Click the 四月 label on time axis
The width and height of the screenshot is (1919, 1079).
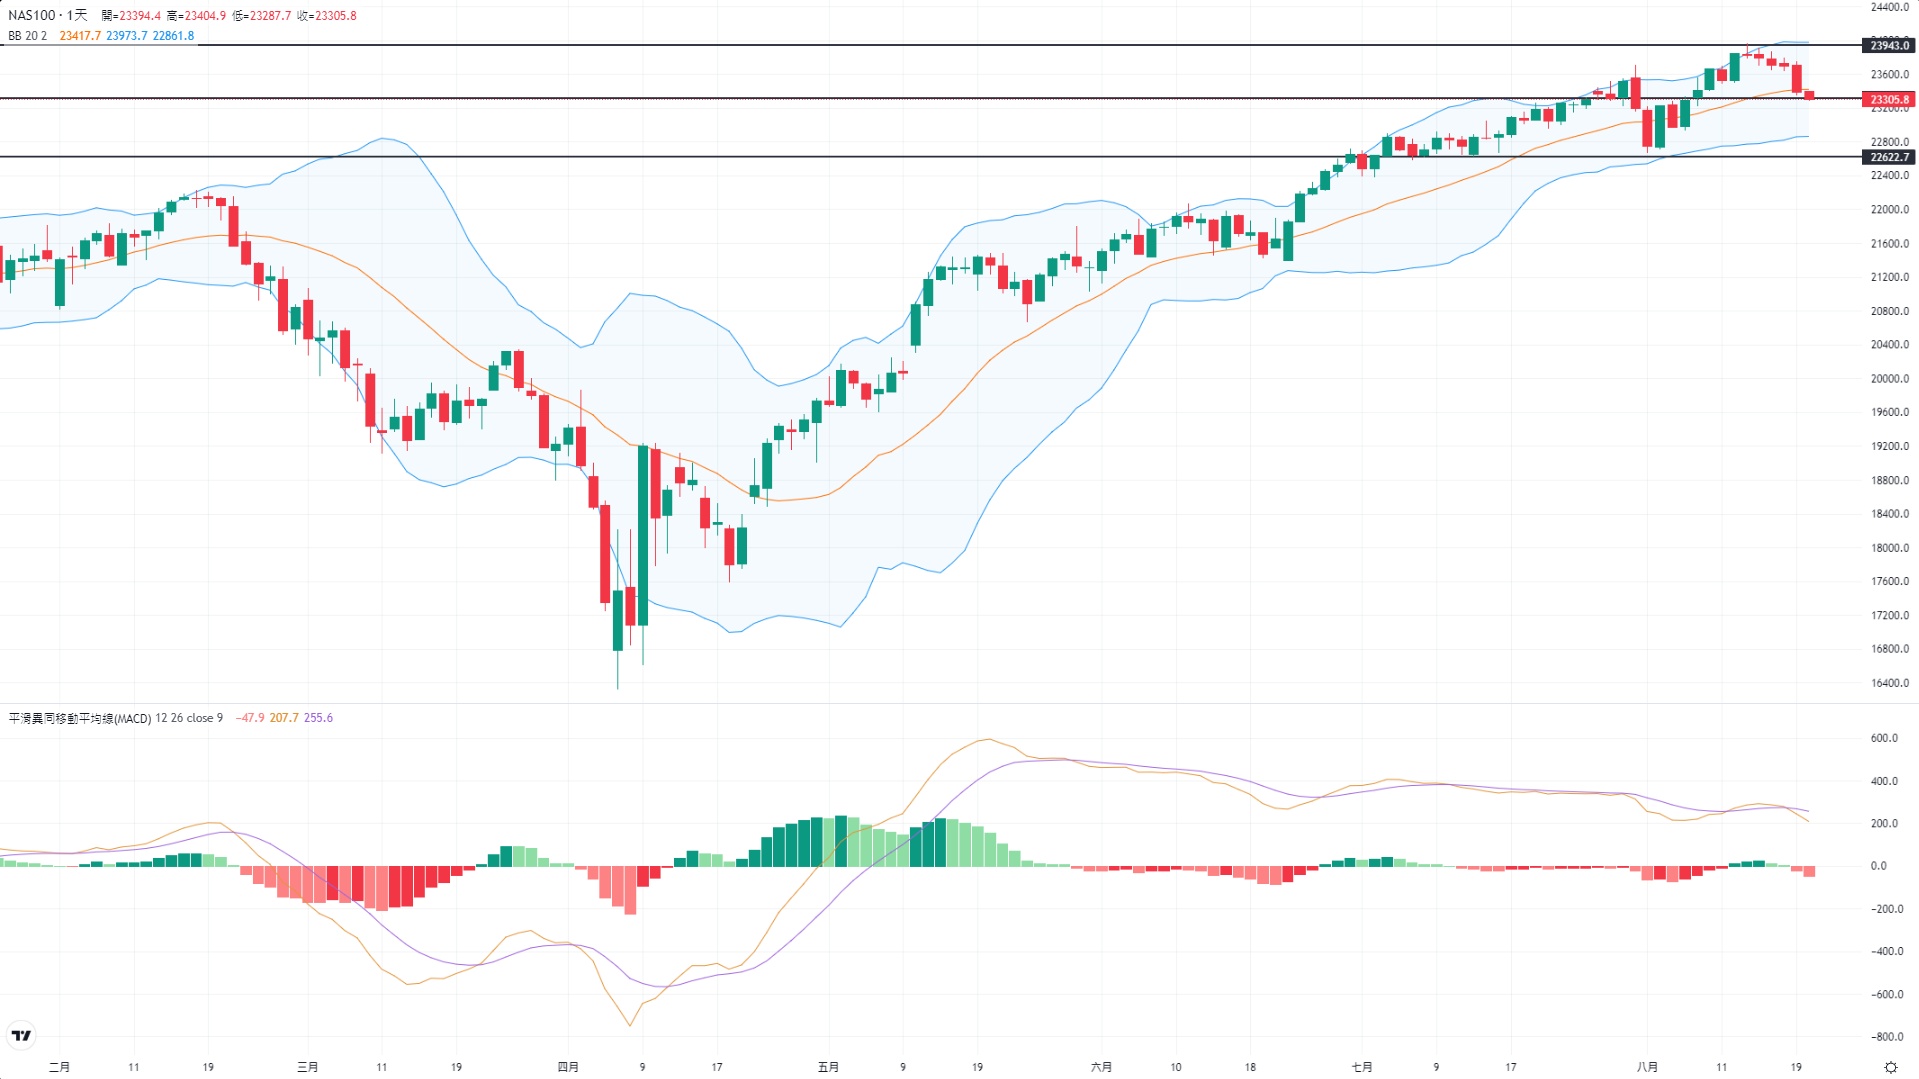pos(568,1067)
